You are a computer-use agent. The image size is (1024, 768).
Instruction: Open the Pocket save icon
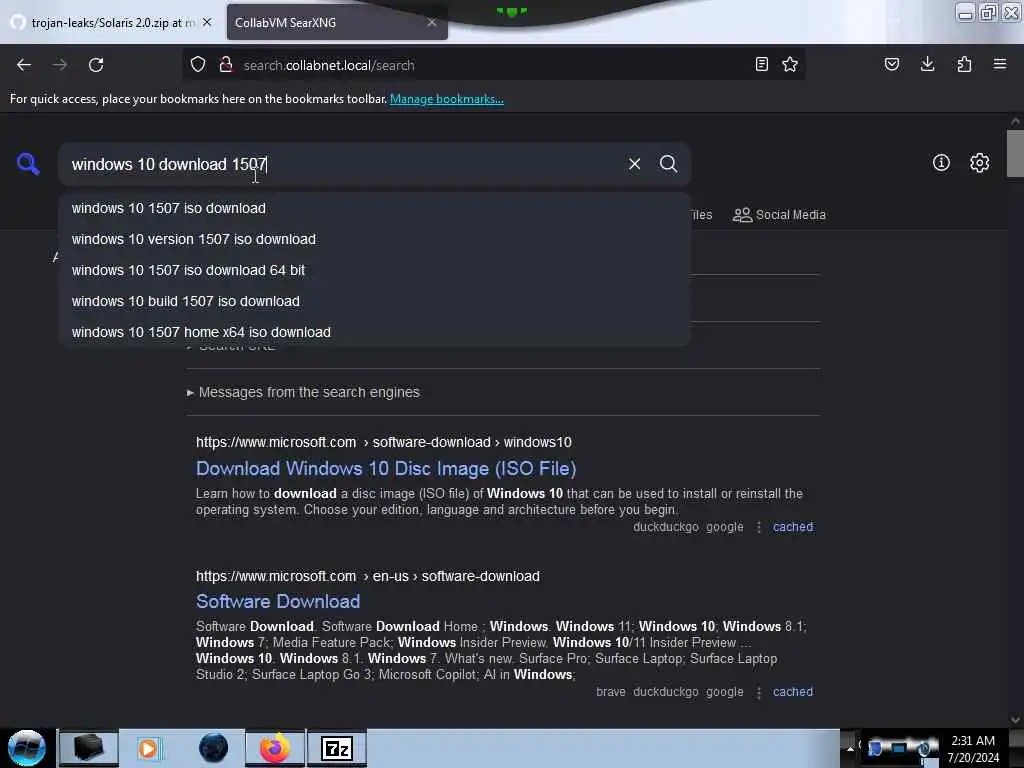[x=891, y=64]
